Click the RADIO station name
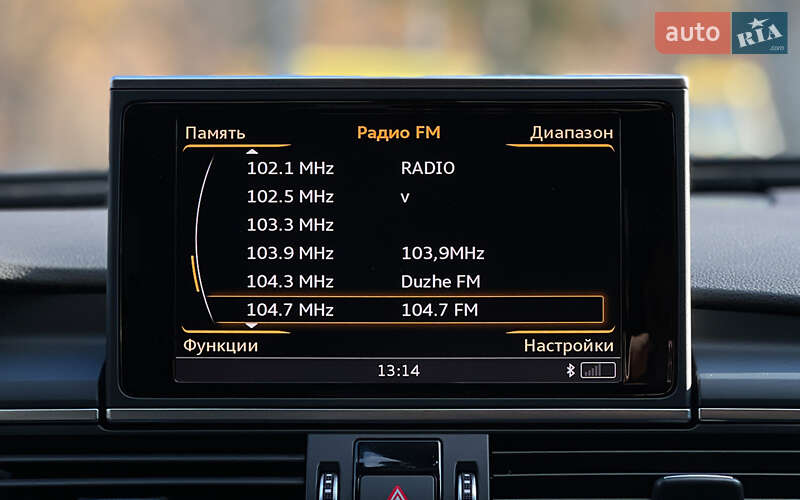The width and height of the screenshot is (800, 500). click(428, 168)
